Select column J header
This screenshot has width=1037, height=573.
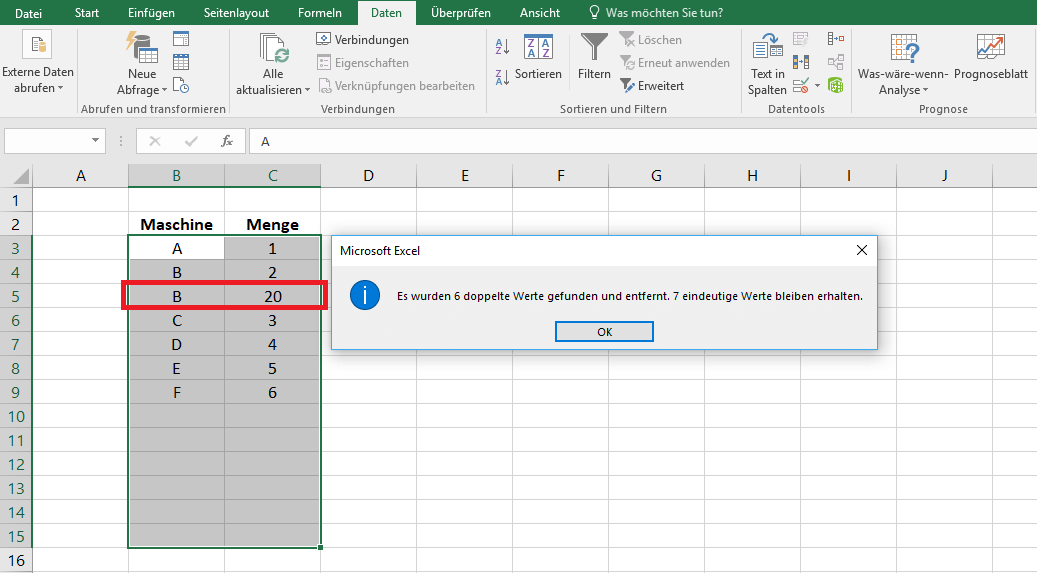point(944,175)
